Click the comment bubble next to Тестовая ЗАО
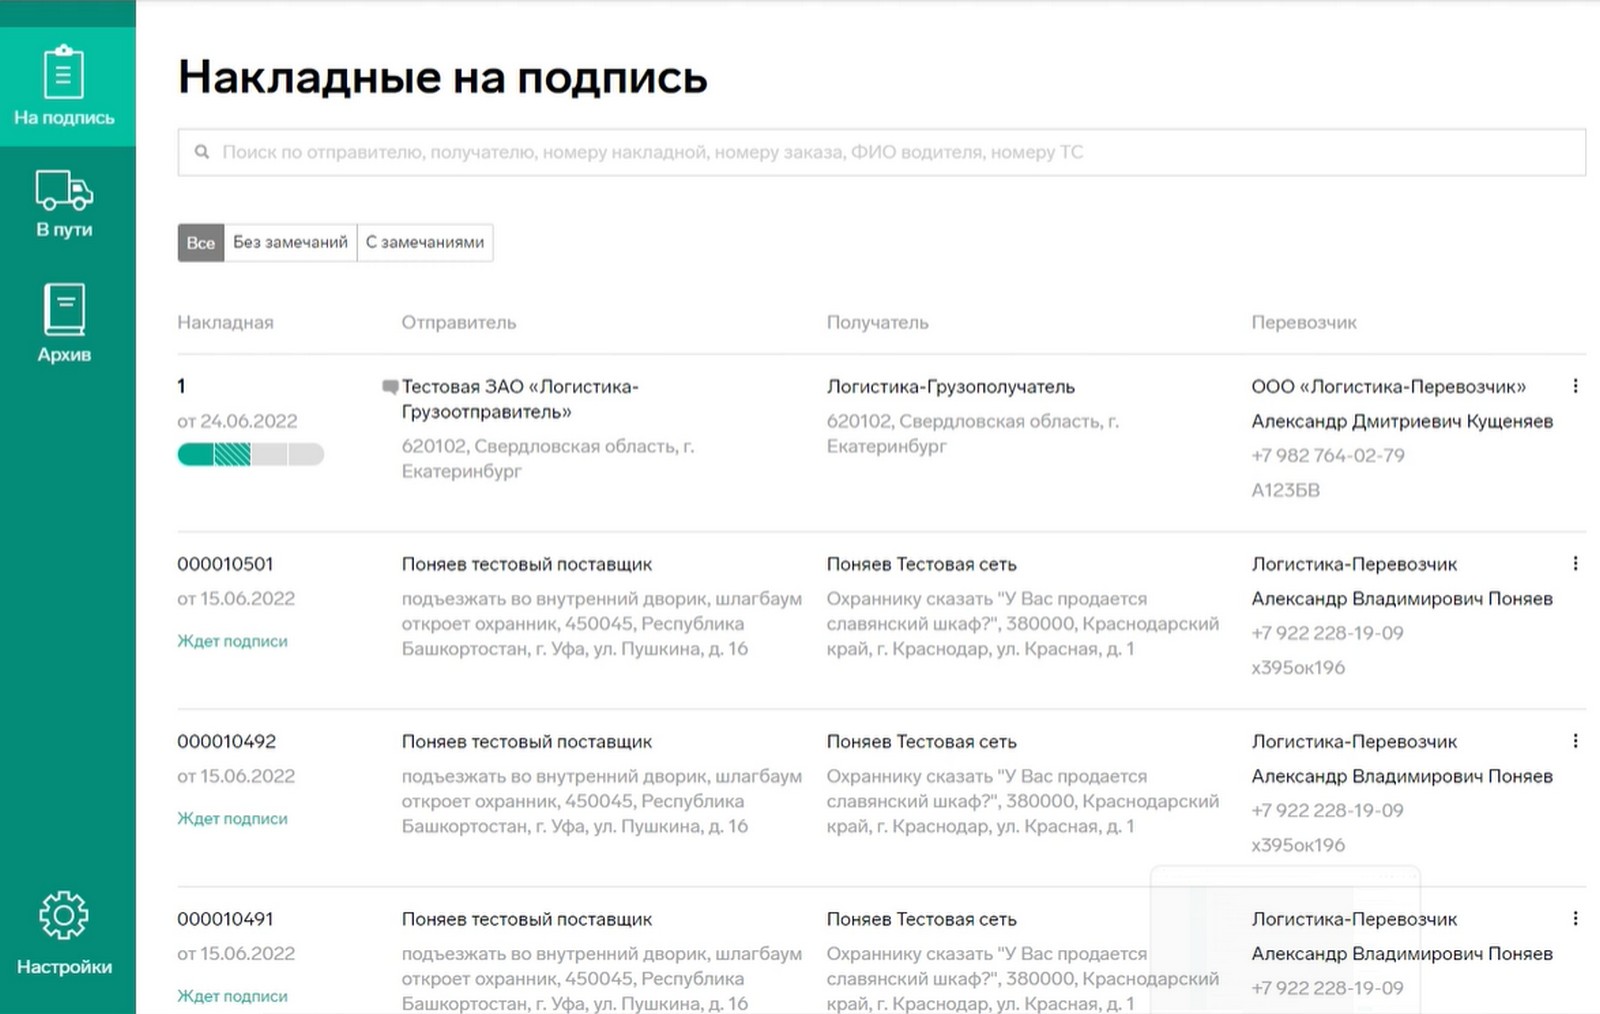Image resolution: width=1600 pixels, height=1014 pixels. (x=389, y=385)
